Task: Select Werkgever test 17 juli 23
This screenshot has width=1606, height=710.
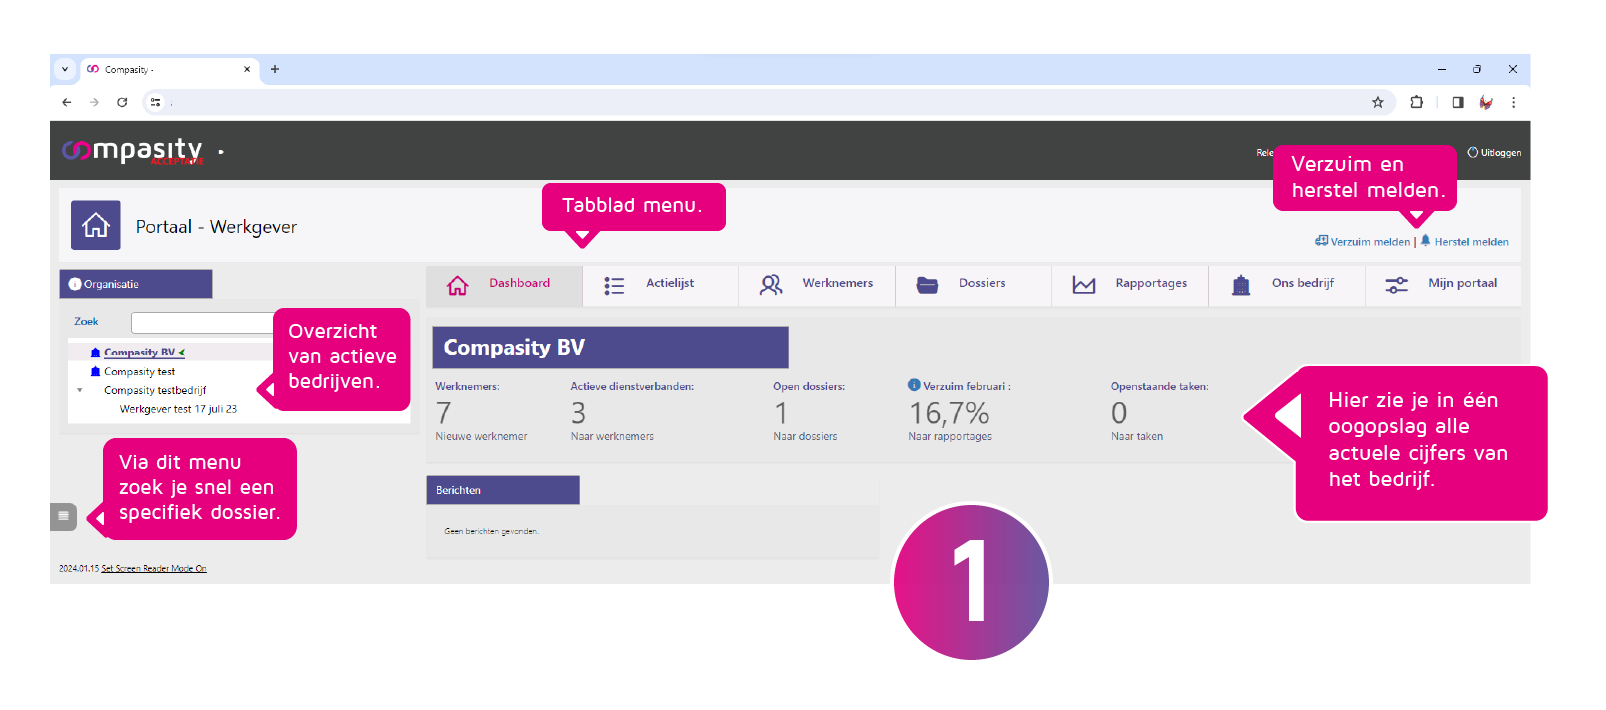Action: tap(178, 409)
